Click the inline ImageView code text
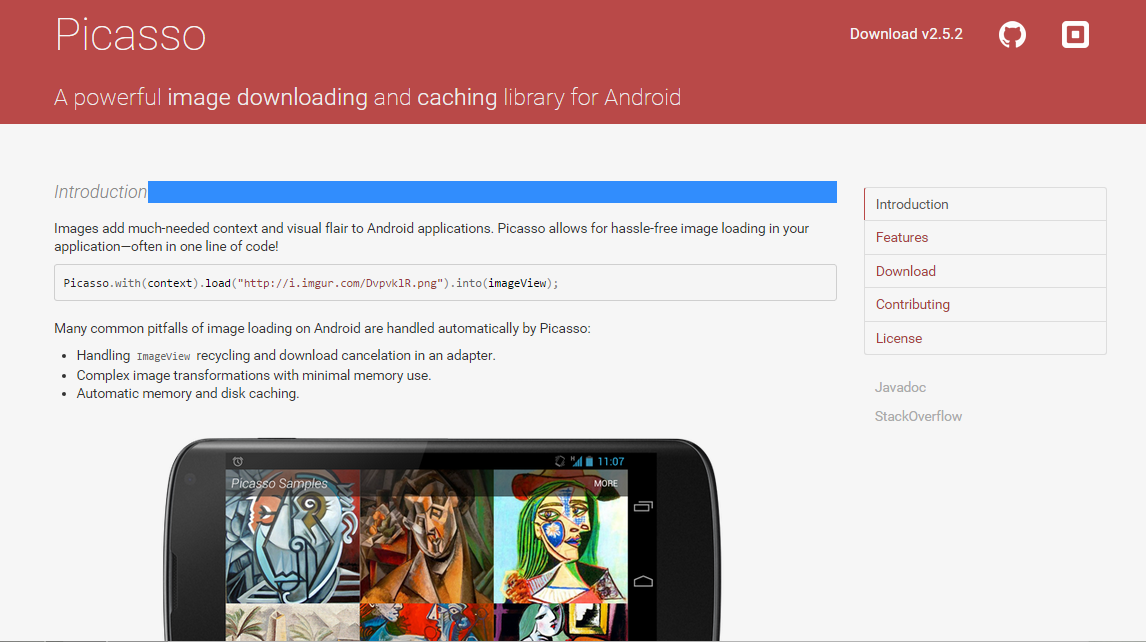 tap(163, 356)
